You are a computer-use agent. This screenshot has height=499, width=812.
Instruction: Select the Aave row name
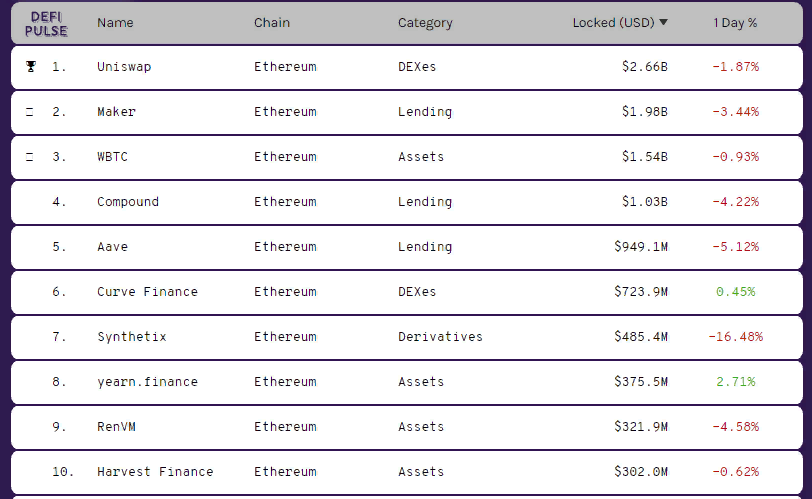point(112,247)
